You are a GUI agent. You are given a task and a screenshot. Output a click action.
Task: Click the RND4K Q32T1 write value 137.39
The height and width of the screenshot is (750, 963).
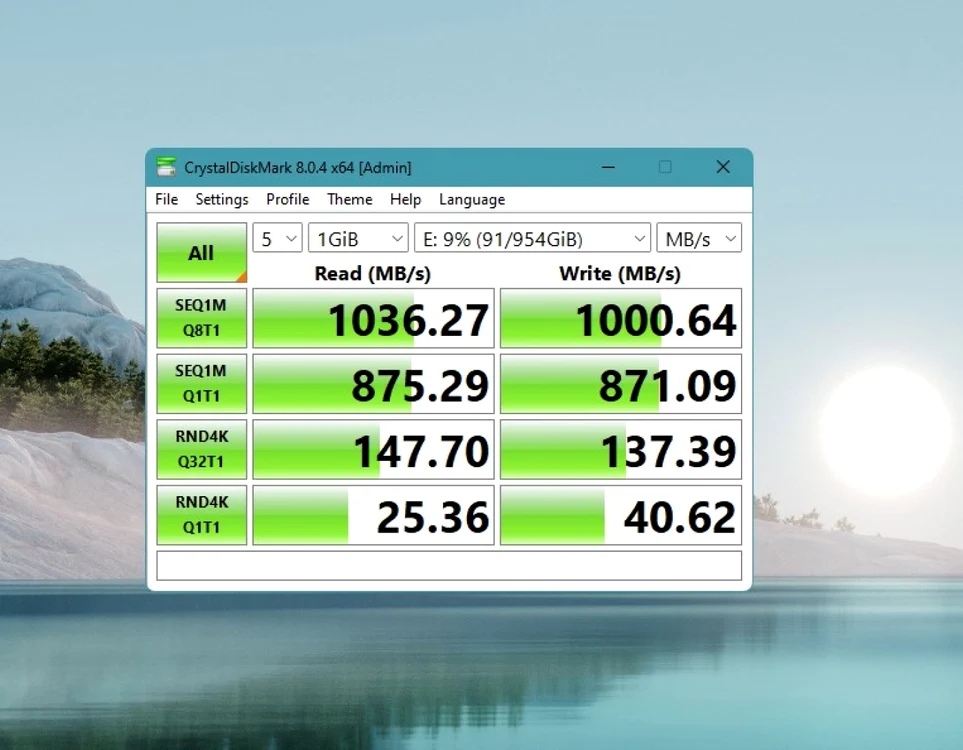click(621, 450)
